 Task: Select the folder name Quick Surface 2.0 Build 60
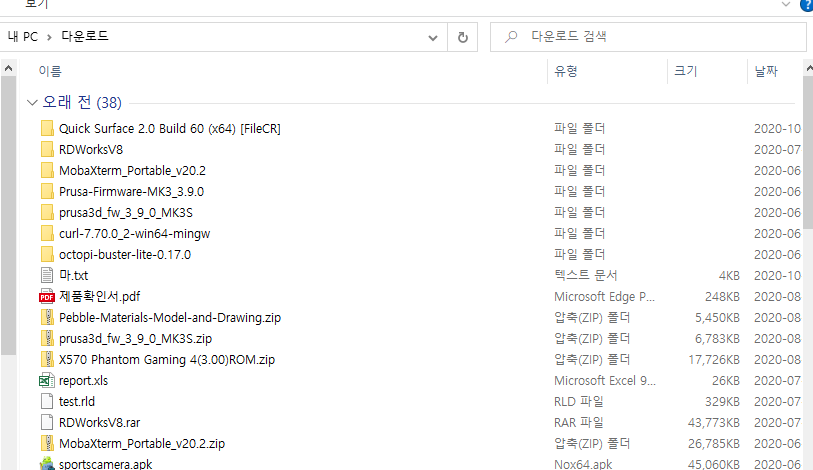(170, 129)
